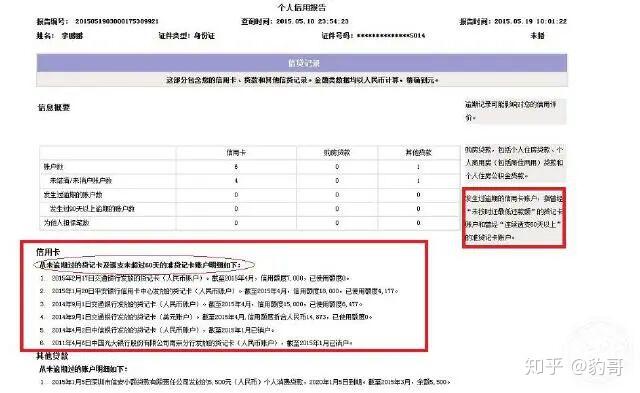Screen dimensions: 640x393
Task: Click the 查询时间 timestamp in header
Action: 312,21
